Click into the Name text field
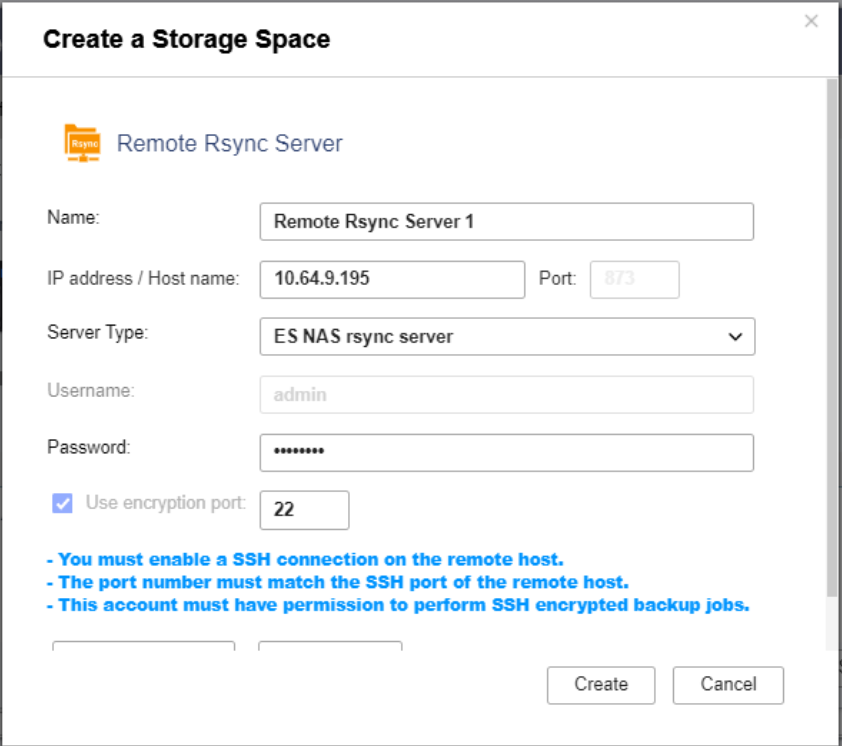Screen dimensions: 842x746 506,222
